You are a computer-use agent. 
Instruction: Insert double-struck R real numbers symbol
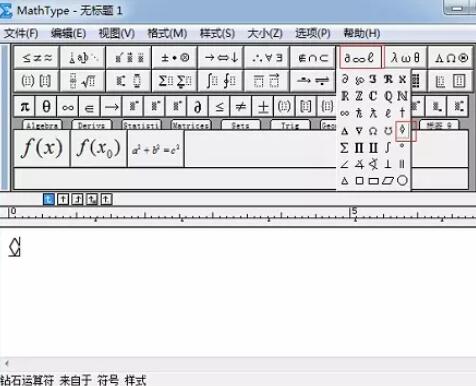pyautogui.click(x=345, y=96)
